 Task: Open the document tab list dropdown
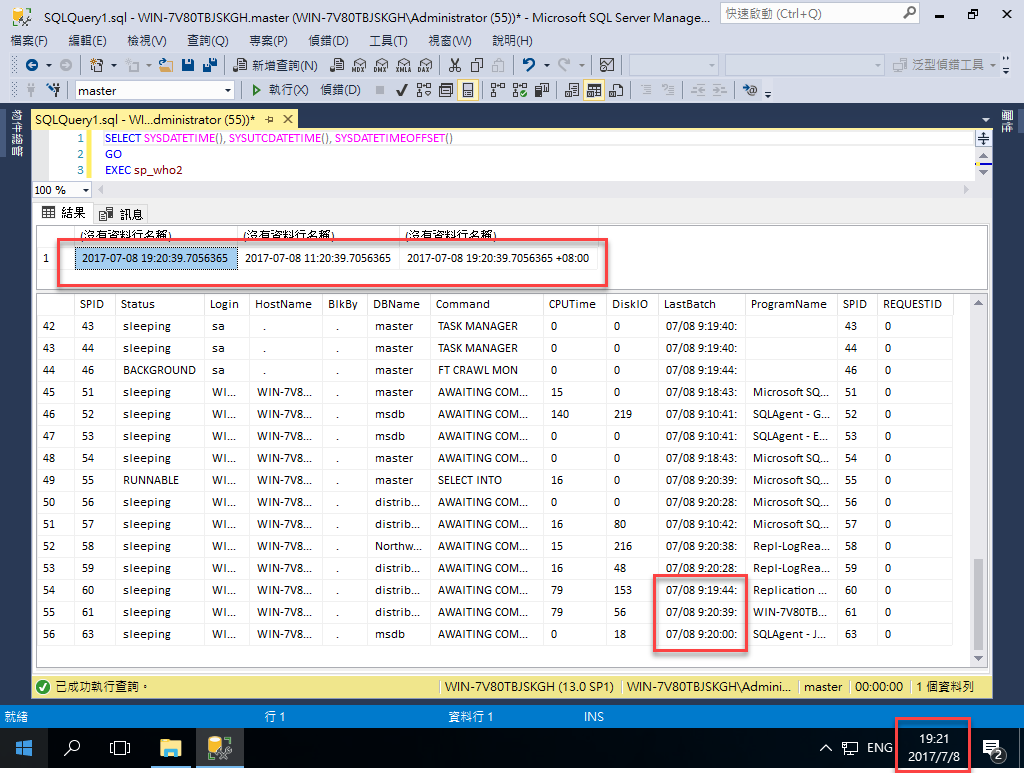(985, 120)
